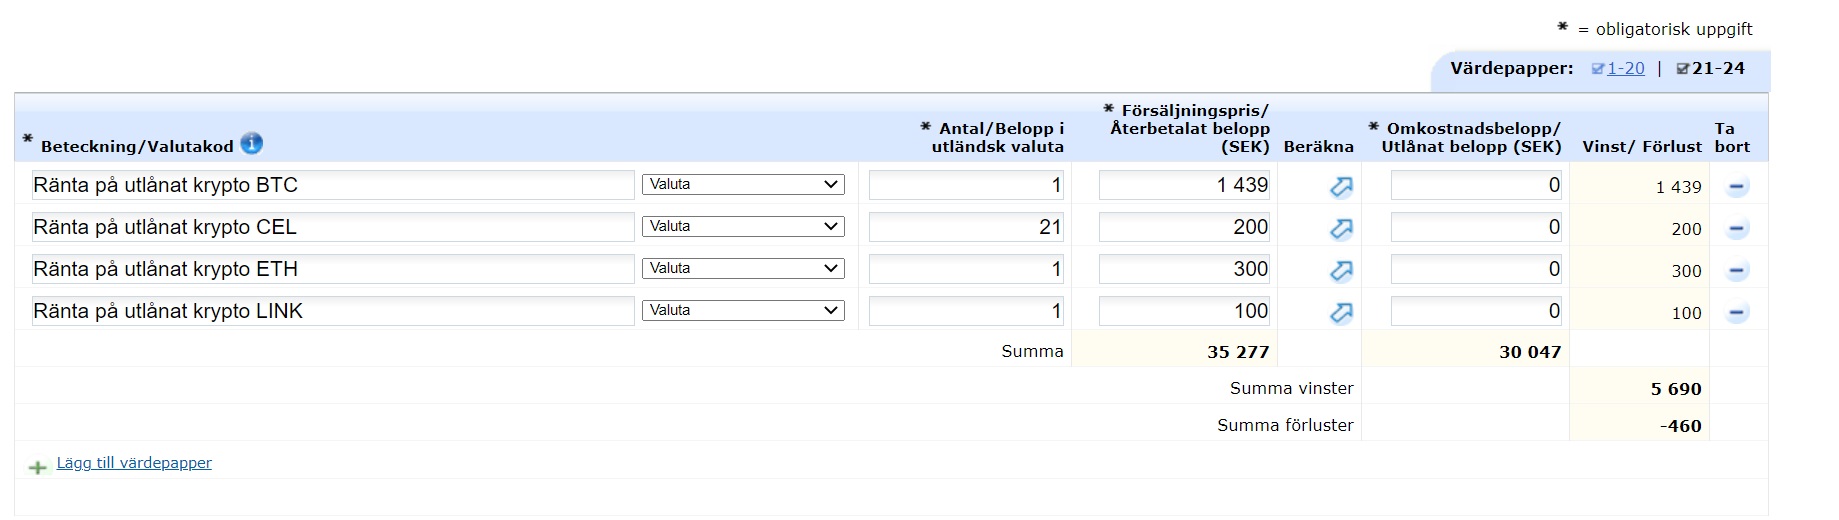Click the info icon beside Beteckning/Valutakod
Viewport: 1839px width, 520px height.
252,144
